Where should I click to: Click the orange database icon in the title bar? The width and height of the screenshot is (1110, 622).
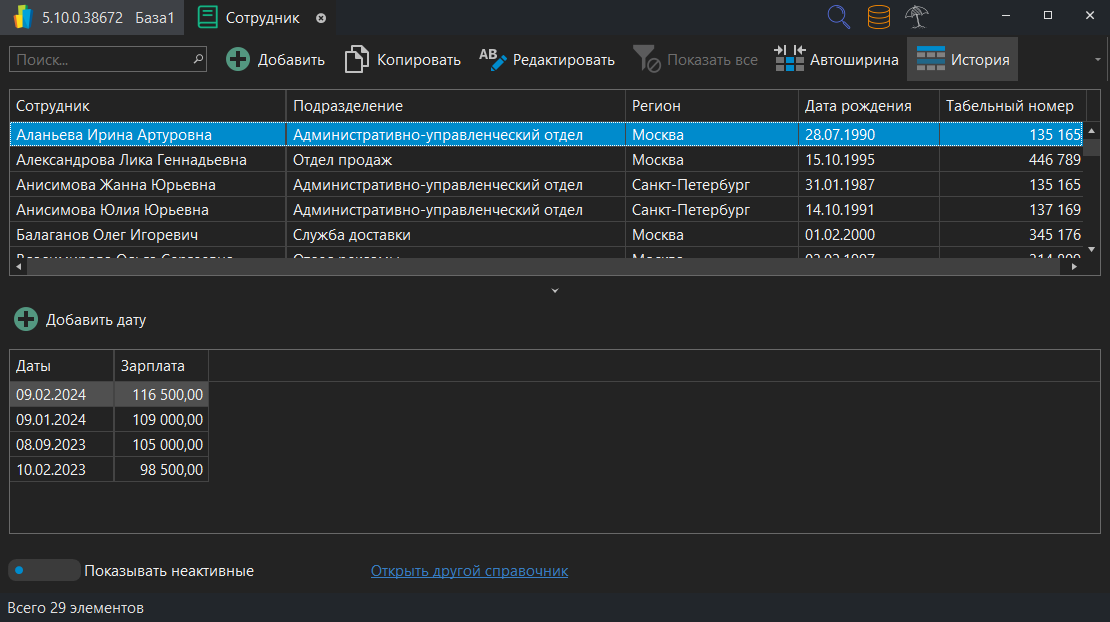(878, 17)
